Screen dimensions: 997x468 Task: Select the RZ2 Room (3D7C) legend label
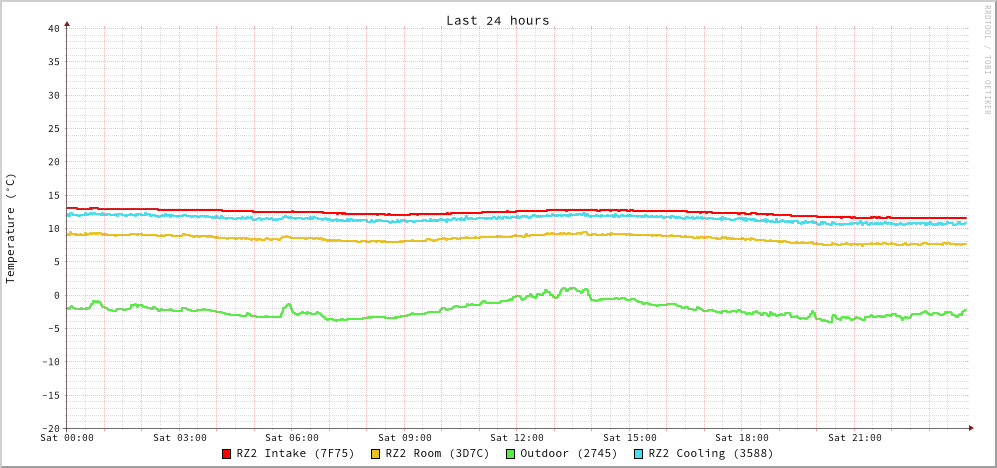click(437, 453)
